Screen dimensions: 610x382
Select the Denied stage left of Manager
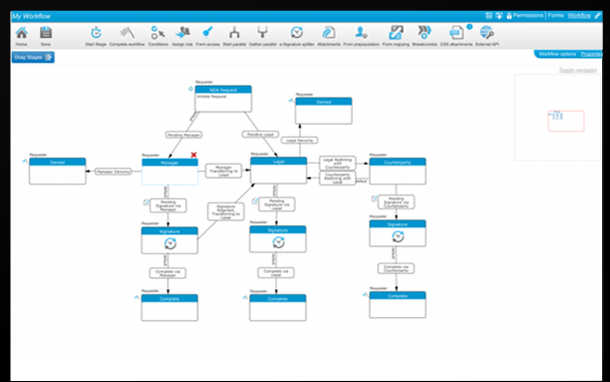click(x=58, y=171)
